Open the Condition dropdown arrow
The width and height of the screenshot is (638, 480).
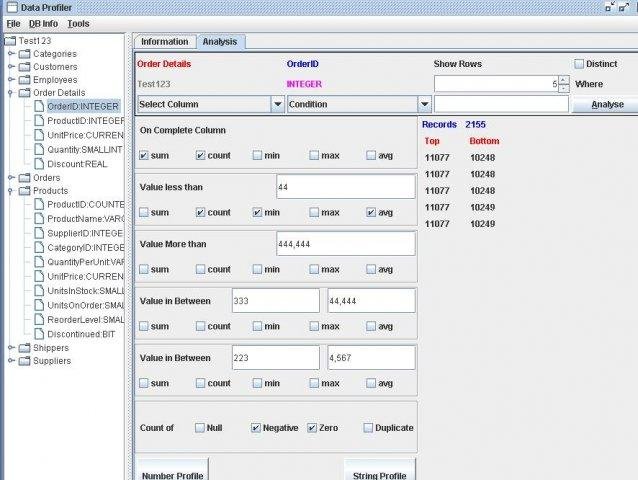(x=424, y=104)
